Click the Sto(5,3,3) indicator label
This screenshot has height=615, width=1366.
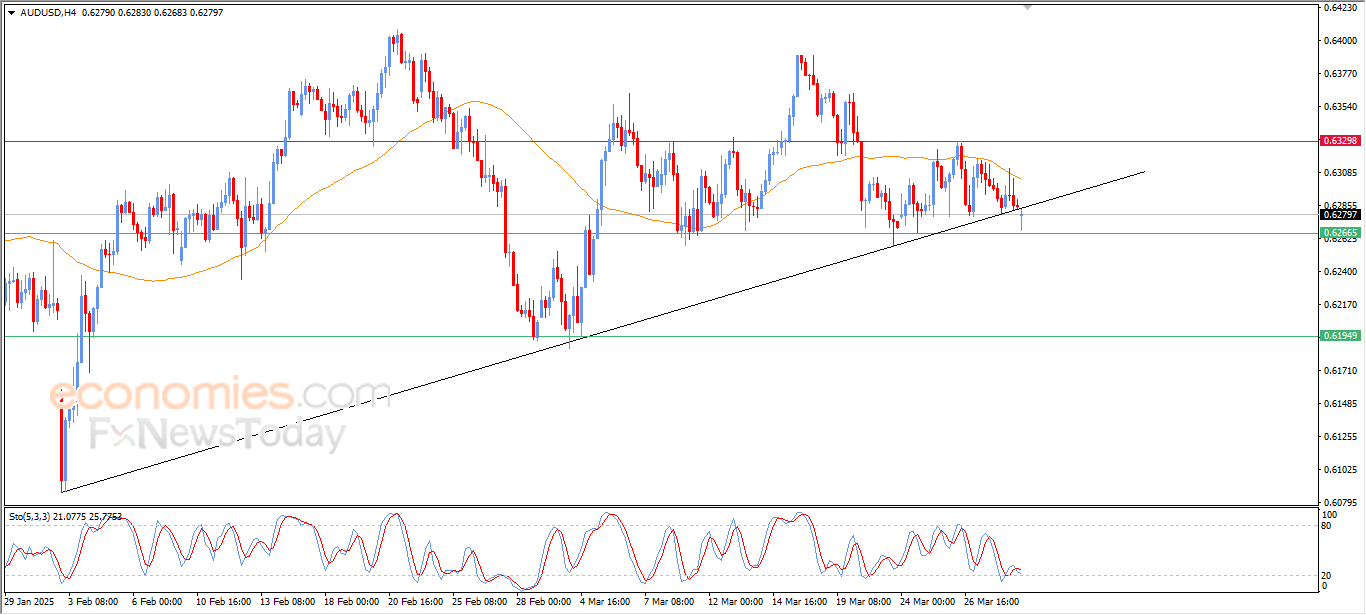(29, 516)
